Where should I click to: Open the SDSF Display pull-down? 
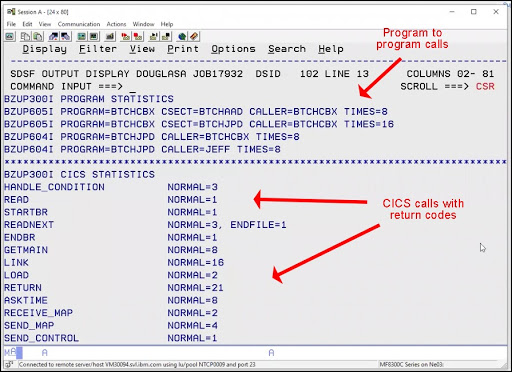(x=44, y=49)
